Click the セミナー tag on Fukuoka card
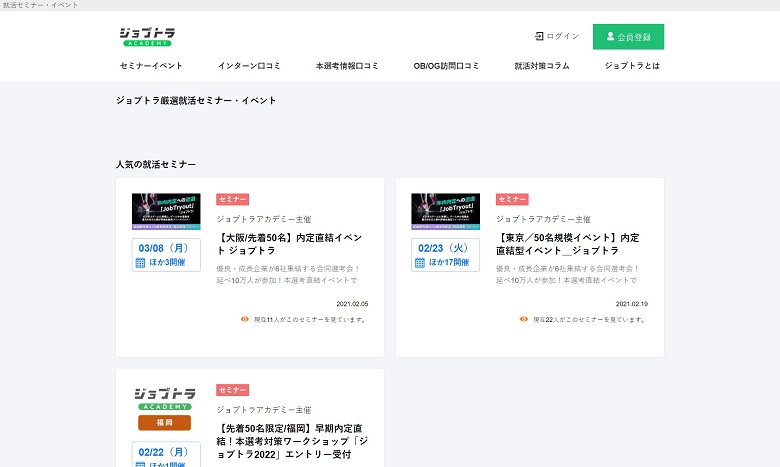The width and height of the screenshot is (780, 467). 232,390
